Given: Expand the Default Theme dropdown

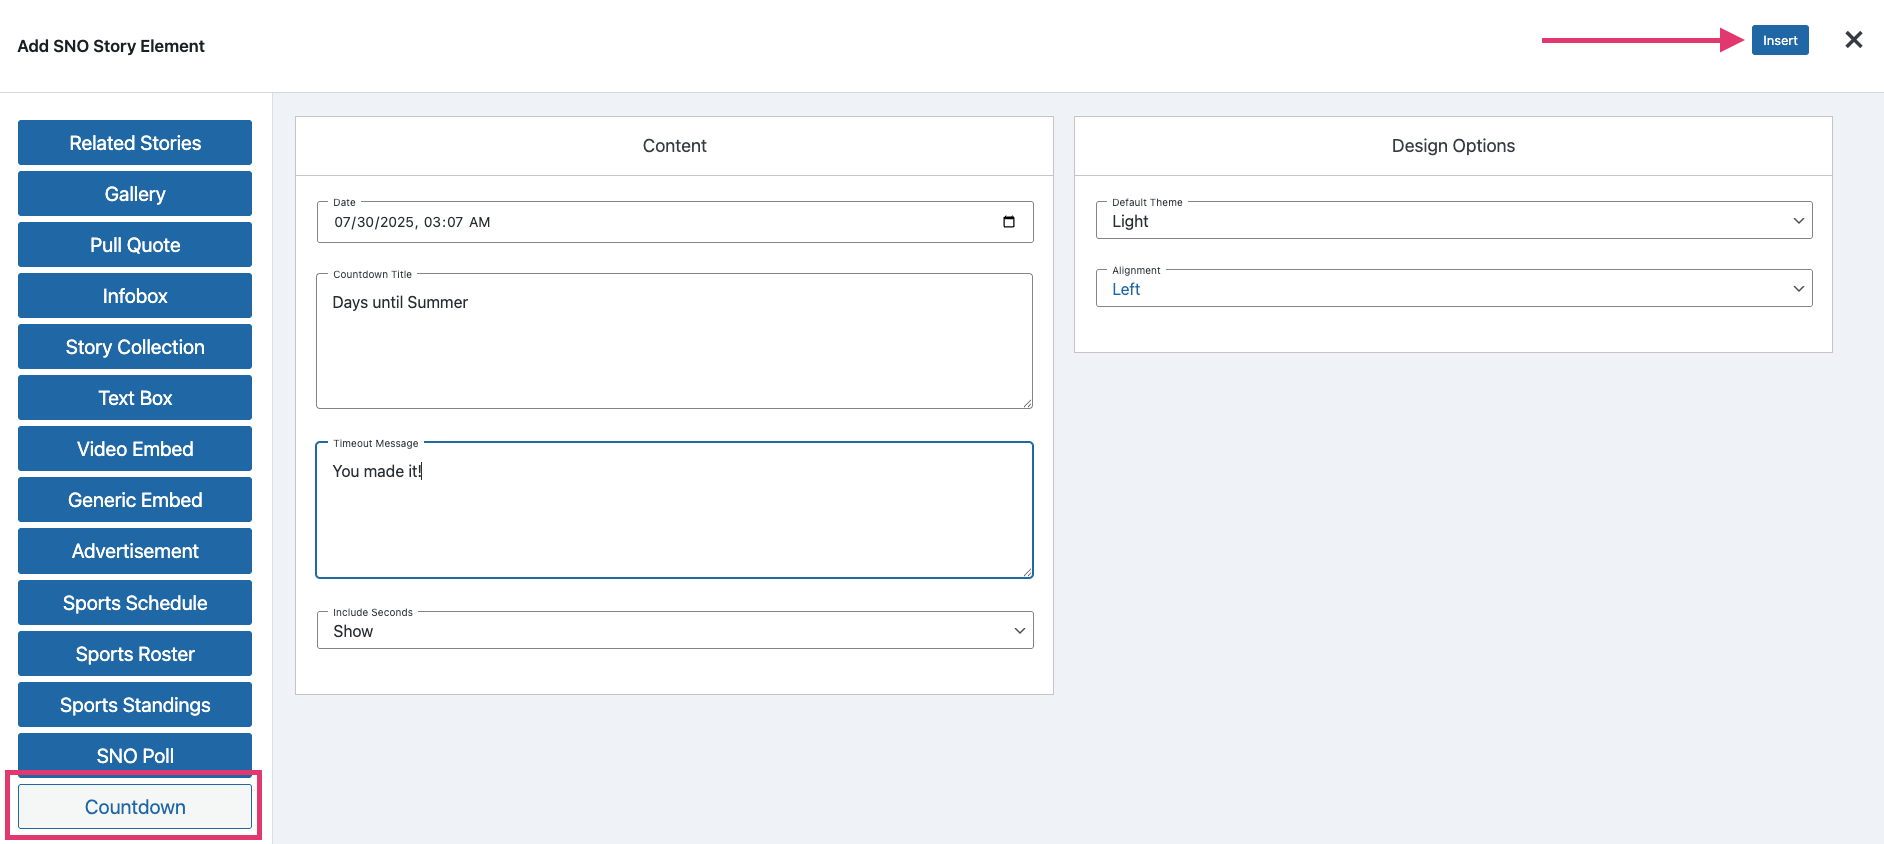Looking at the screenshot, I should pyautogui.click(x=1454, y=221).
